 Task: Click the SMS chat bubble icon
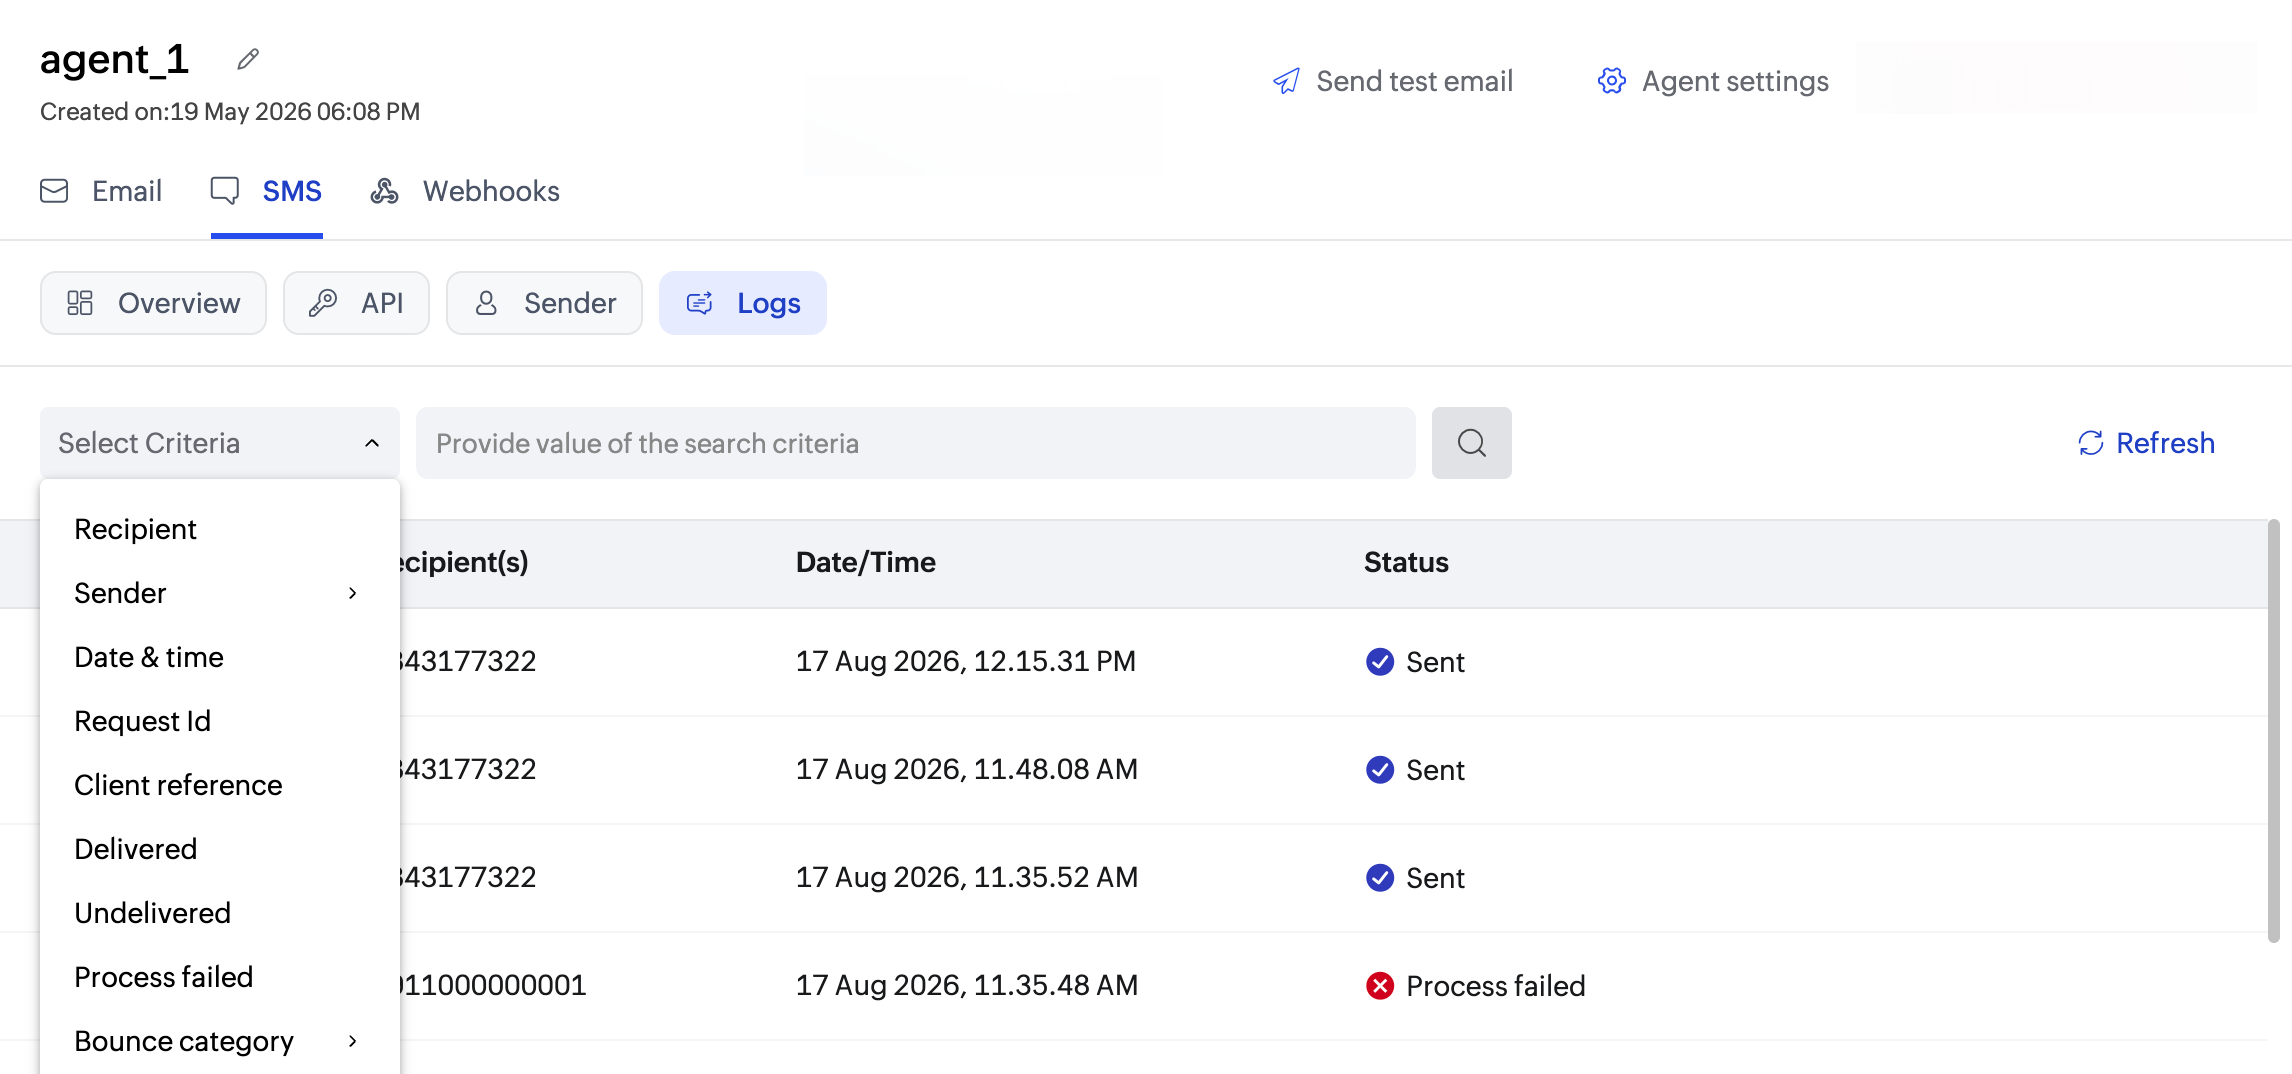225,191
